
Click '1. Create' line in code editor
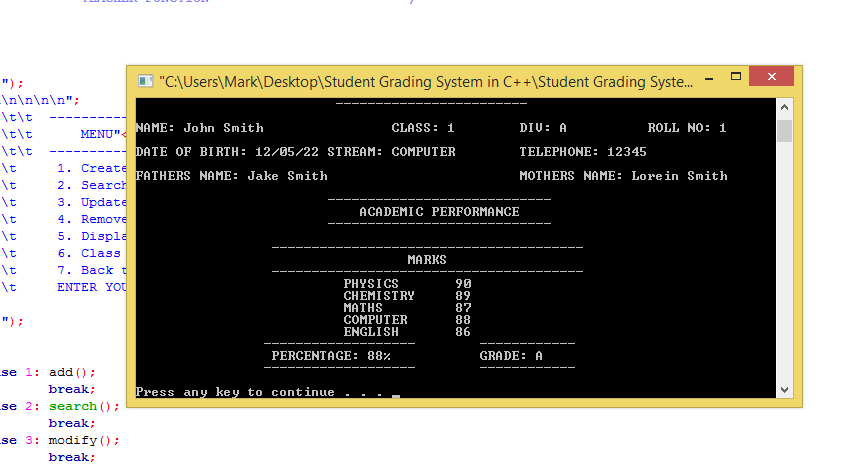tap(92, 168)
